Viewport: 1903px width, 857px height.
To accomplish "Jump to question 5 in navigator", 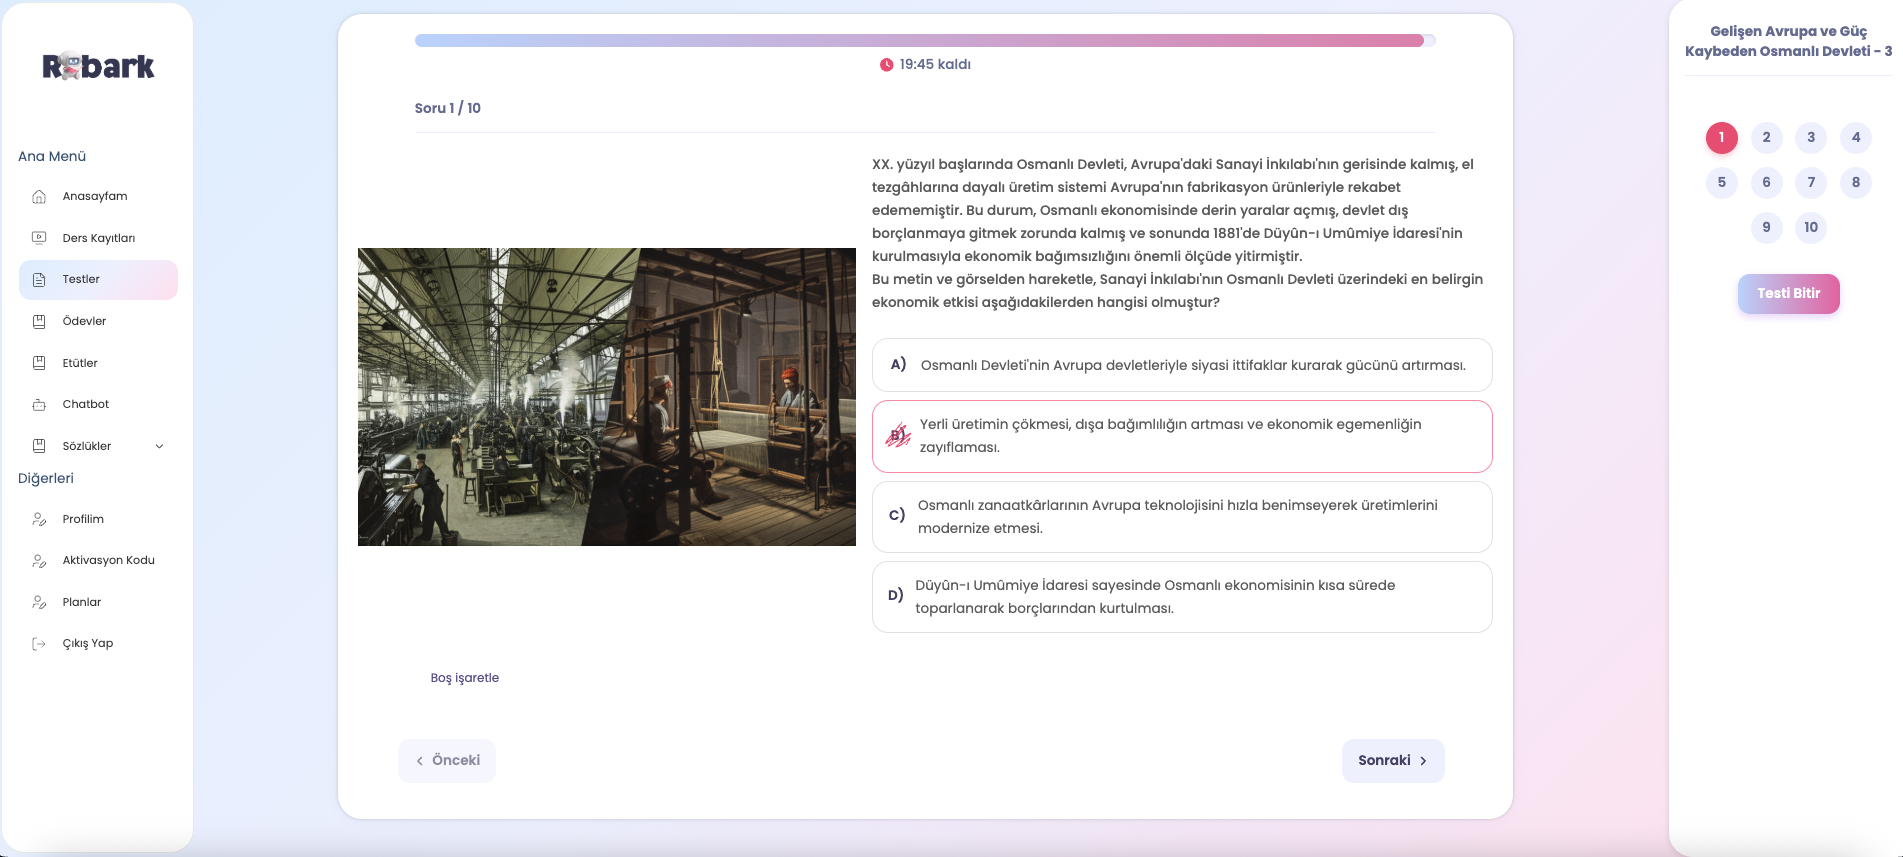I will point(1721,183).
